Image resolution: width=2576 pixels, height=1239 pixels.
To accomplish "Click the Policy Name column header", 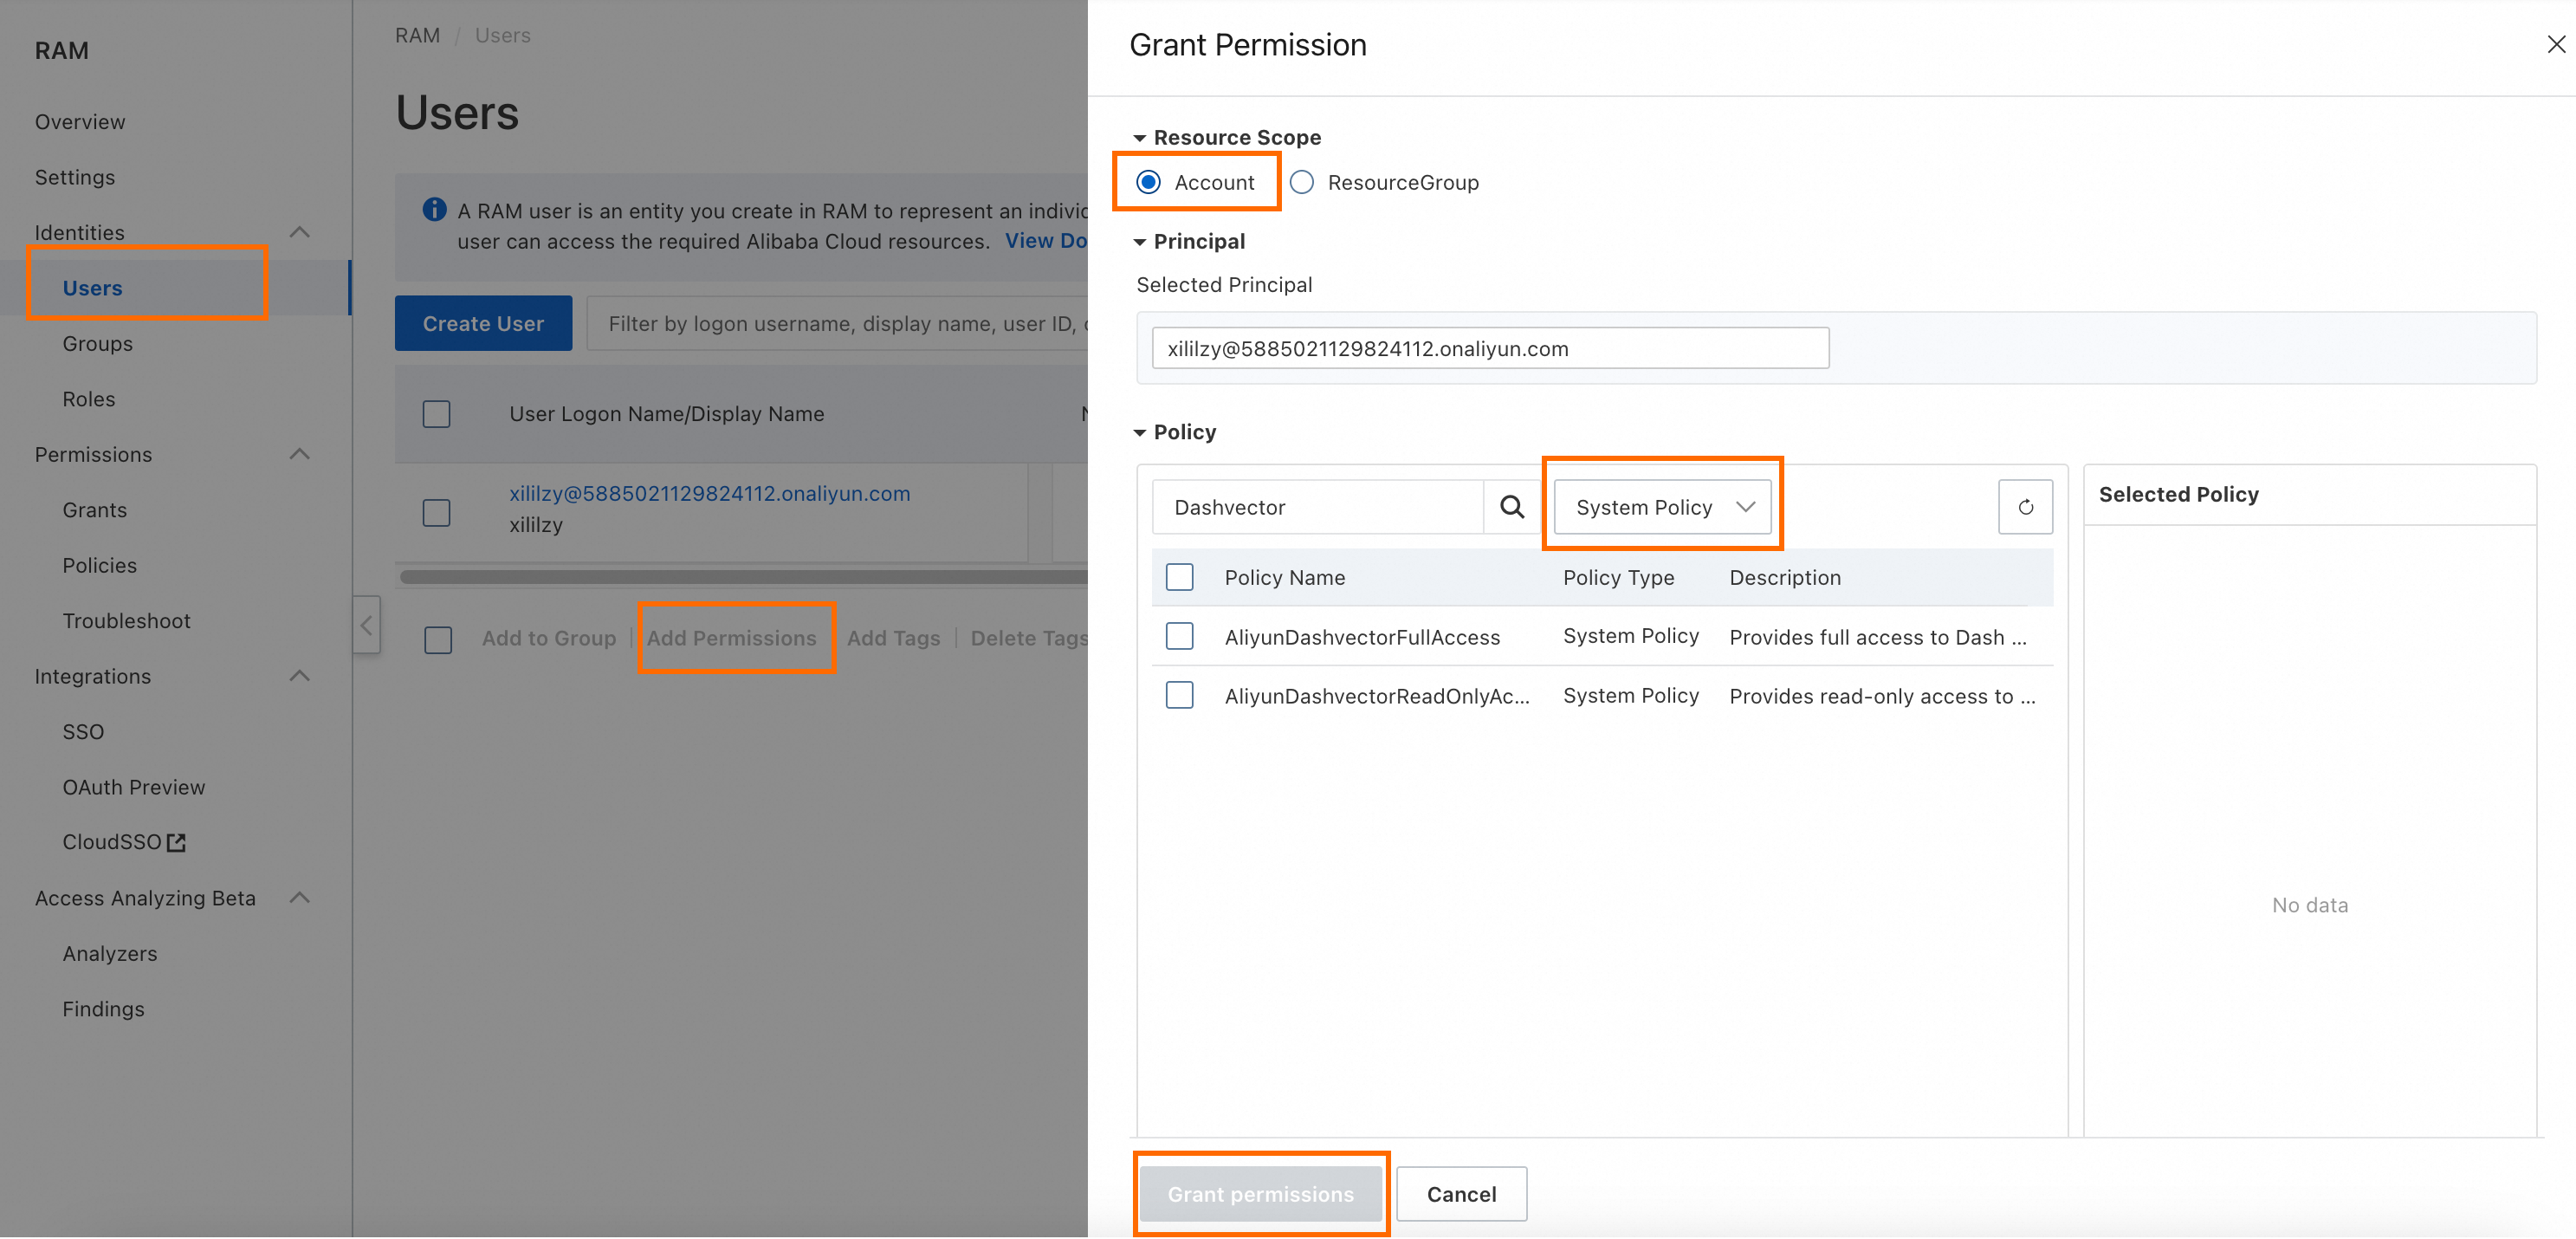I will (x=1284, y=577).
